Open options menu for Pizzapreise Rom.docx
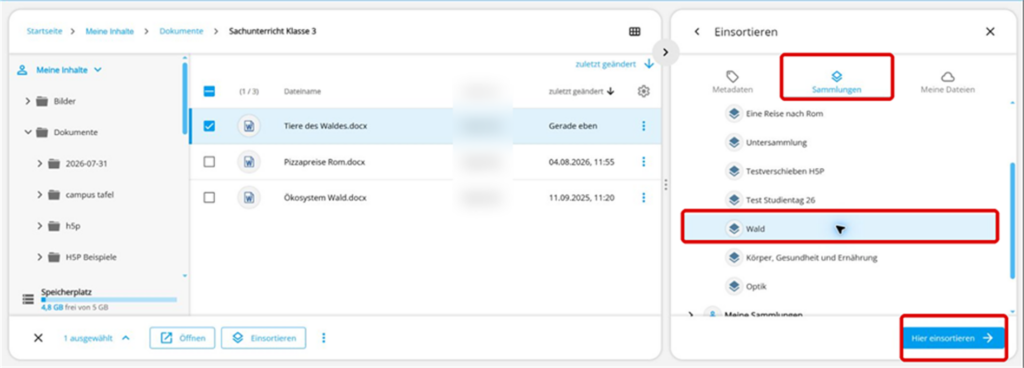Viewport: 1024px width, 368px height. (x=643, y=161)
